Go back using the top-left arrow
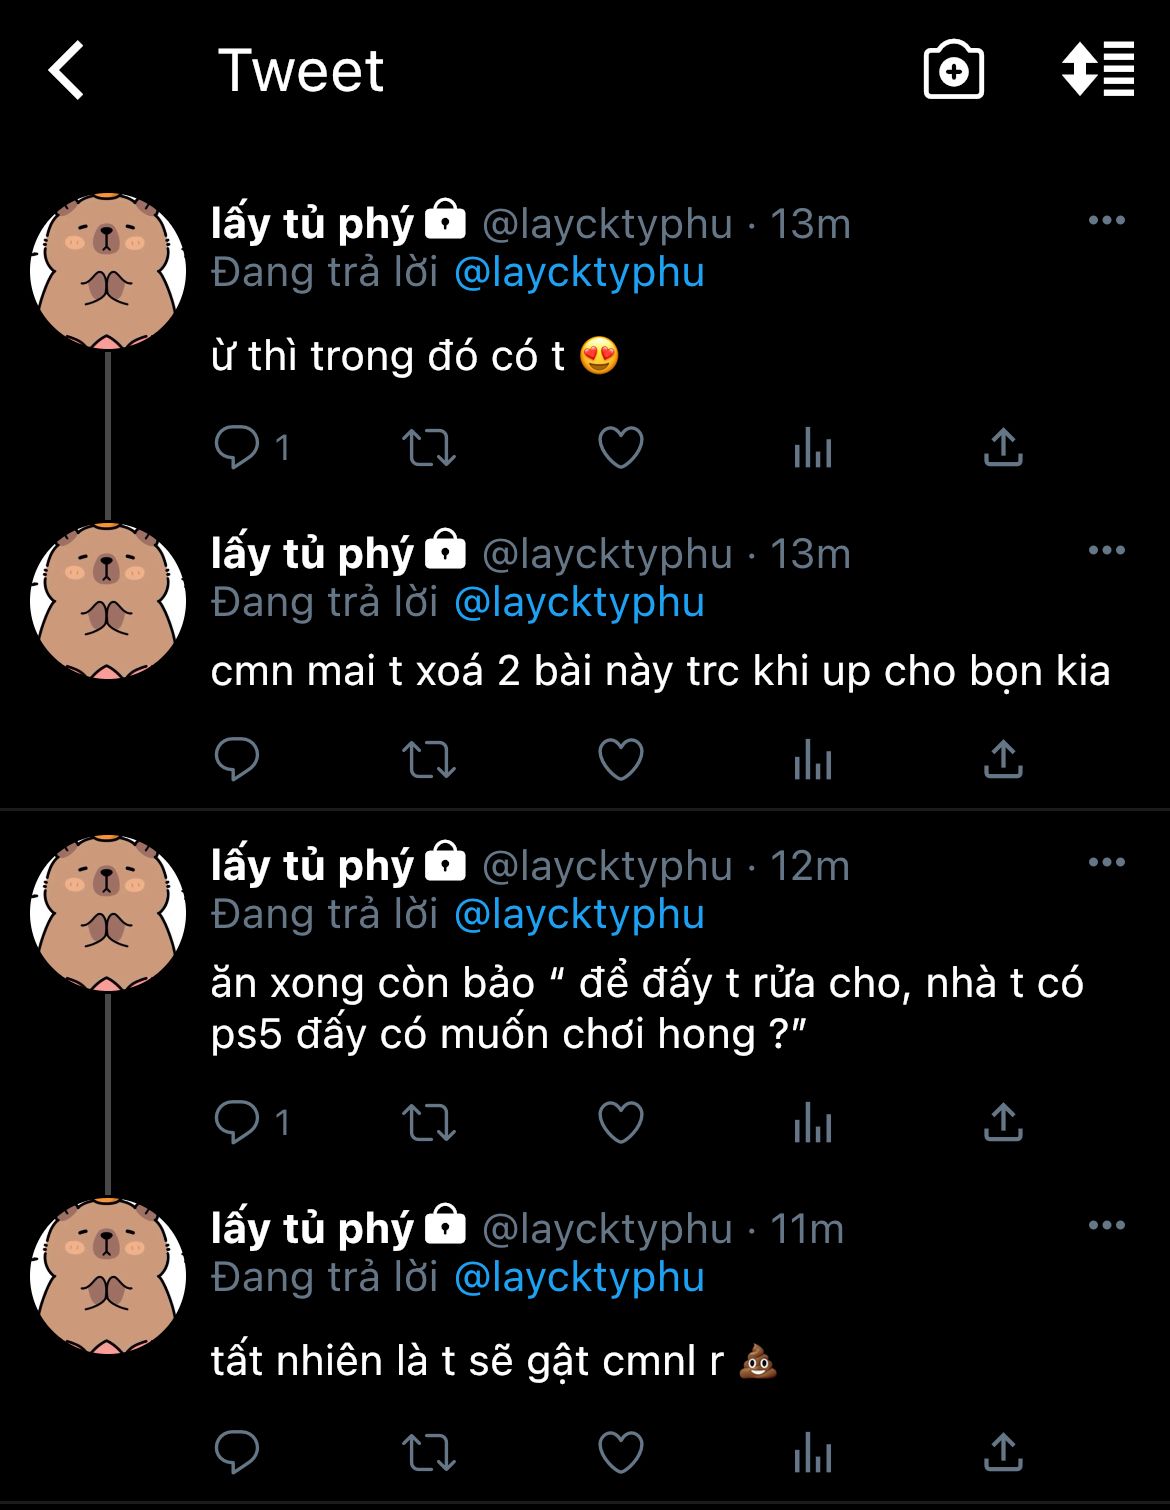This screenshot has height=1510, width=1170. coord(66,70)
